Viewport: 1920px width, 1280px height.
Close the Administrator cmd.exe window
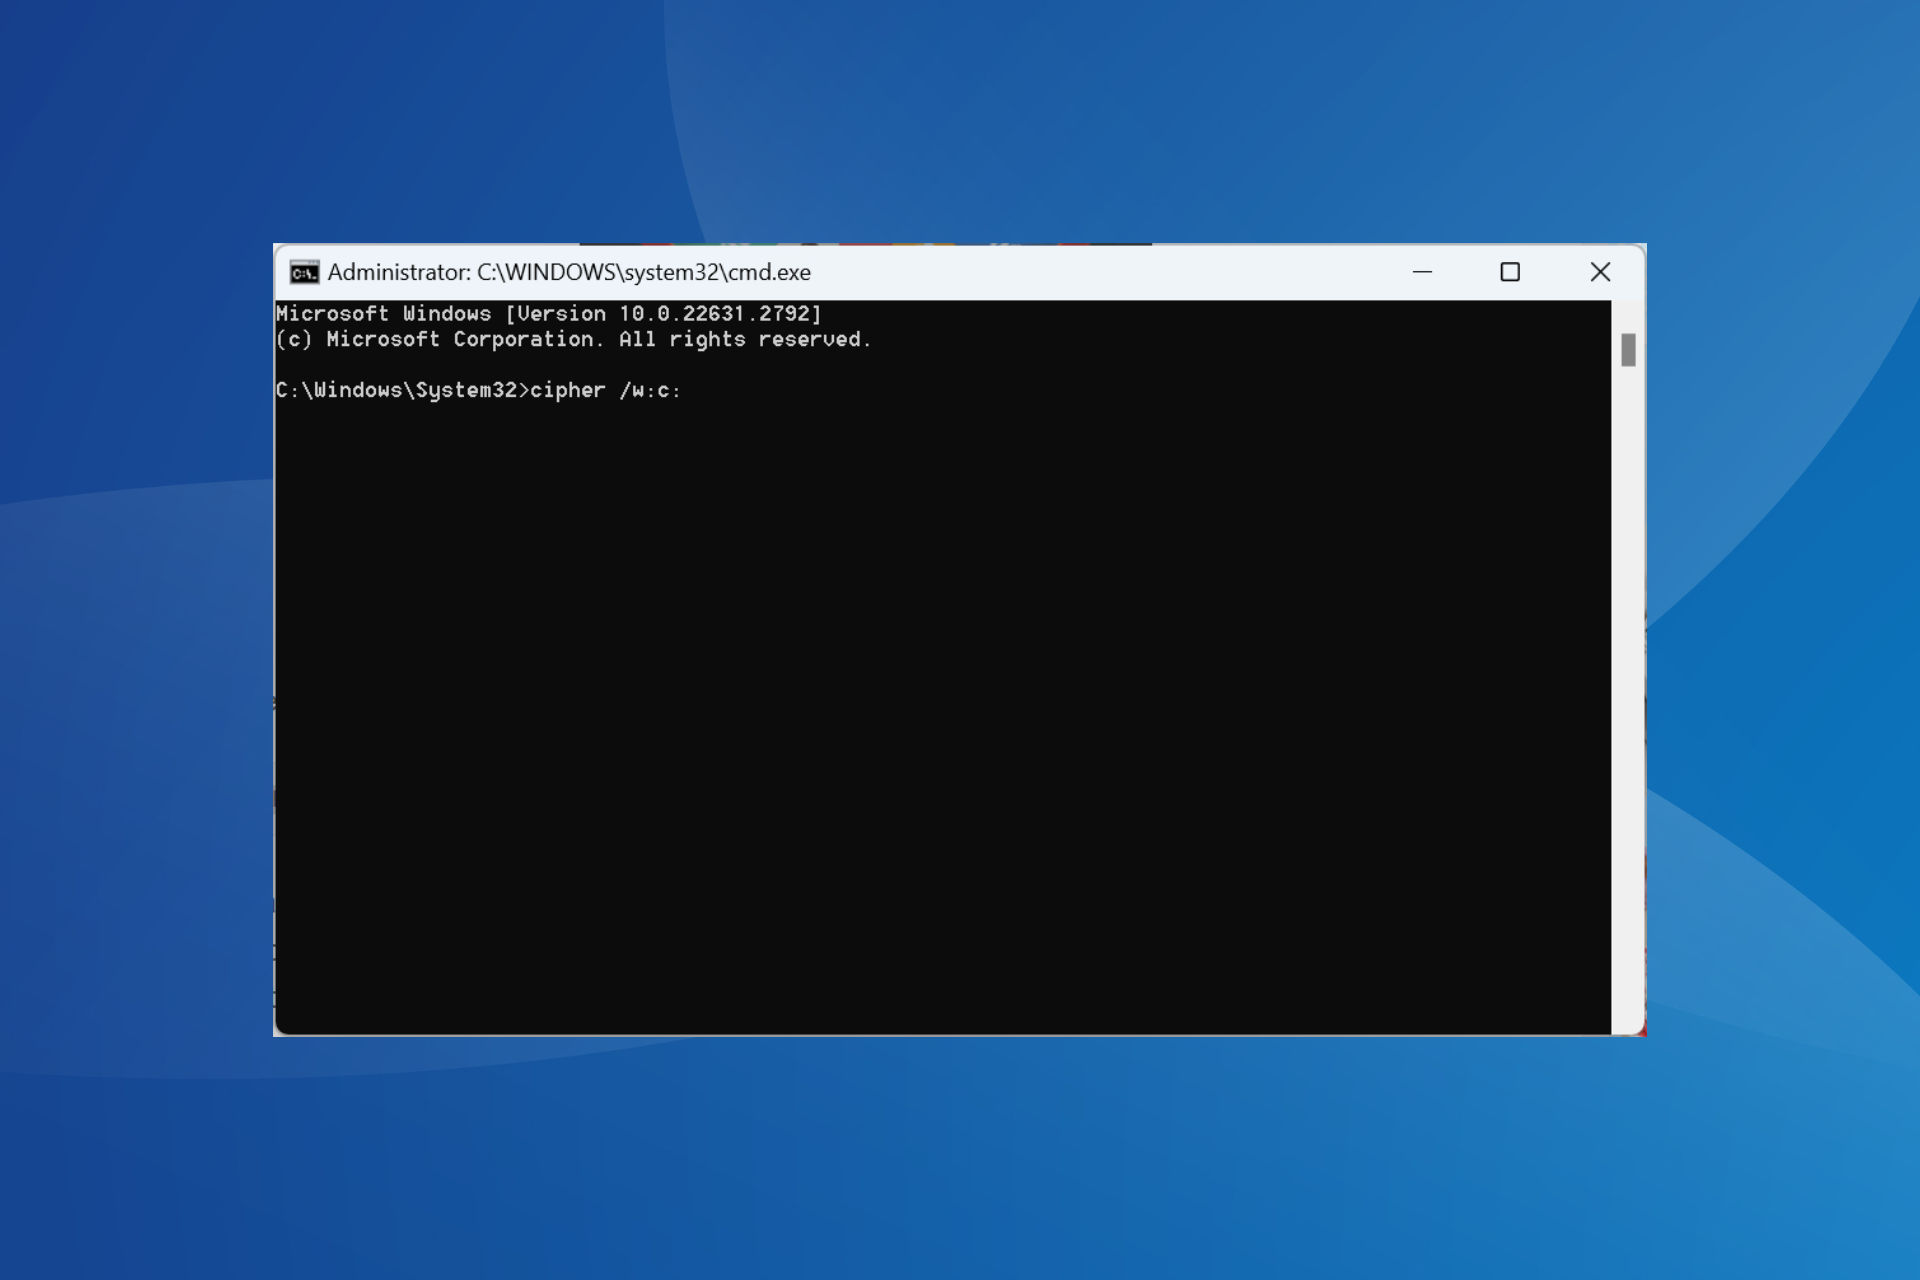[x=1600, y=272]
